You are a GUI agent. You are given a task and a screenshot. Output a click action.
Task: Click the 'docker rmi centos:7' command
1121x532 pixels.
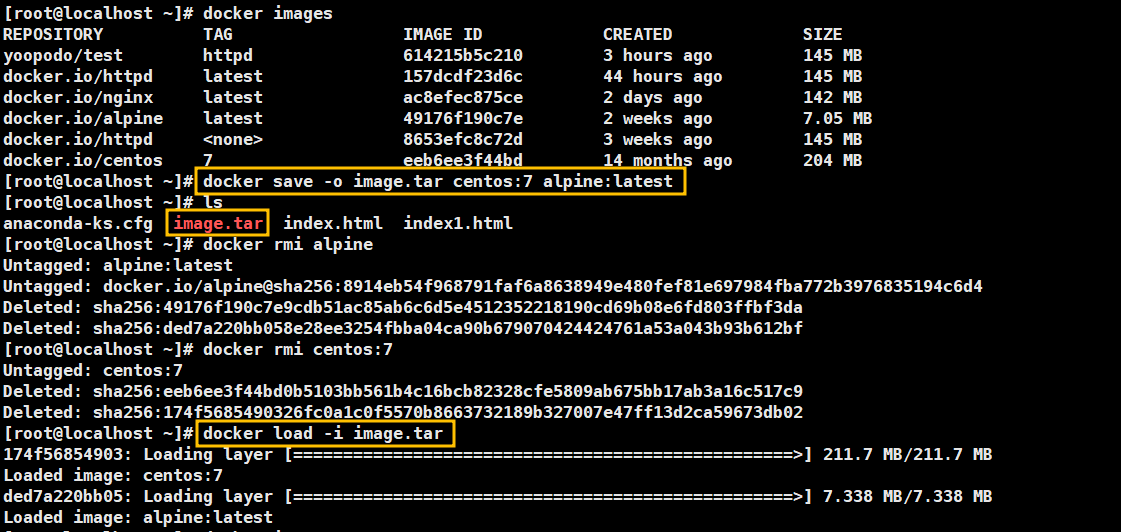point(298,350)
